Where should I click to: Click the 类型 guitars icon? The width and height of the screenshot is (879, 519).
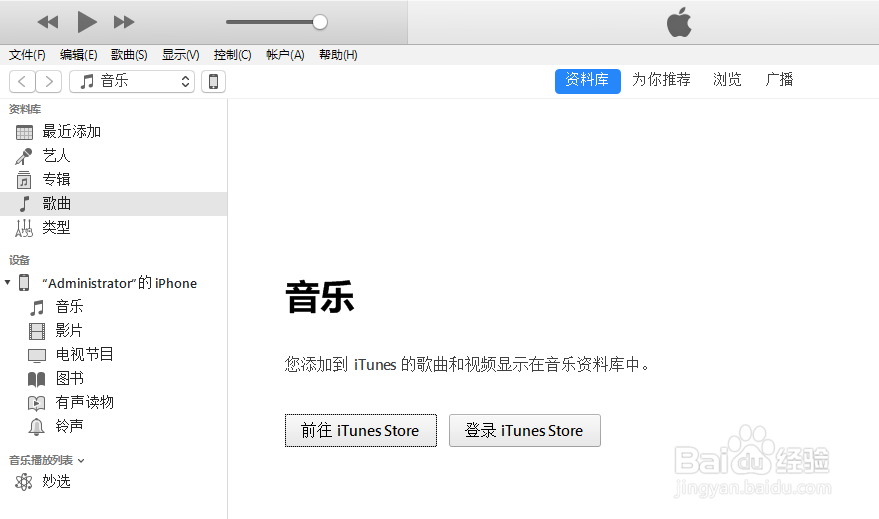point(24,228)
